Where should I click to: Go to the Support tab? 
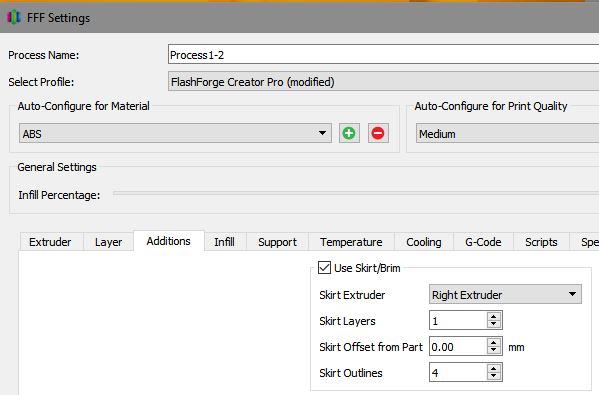(277, 242)
